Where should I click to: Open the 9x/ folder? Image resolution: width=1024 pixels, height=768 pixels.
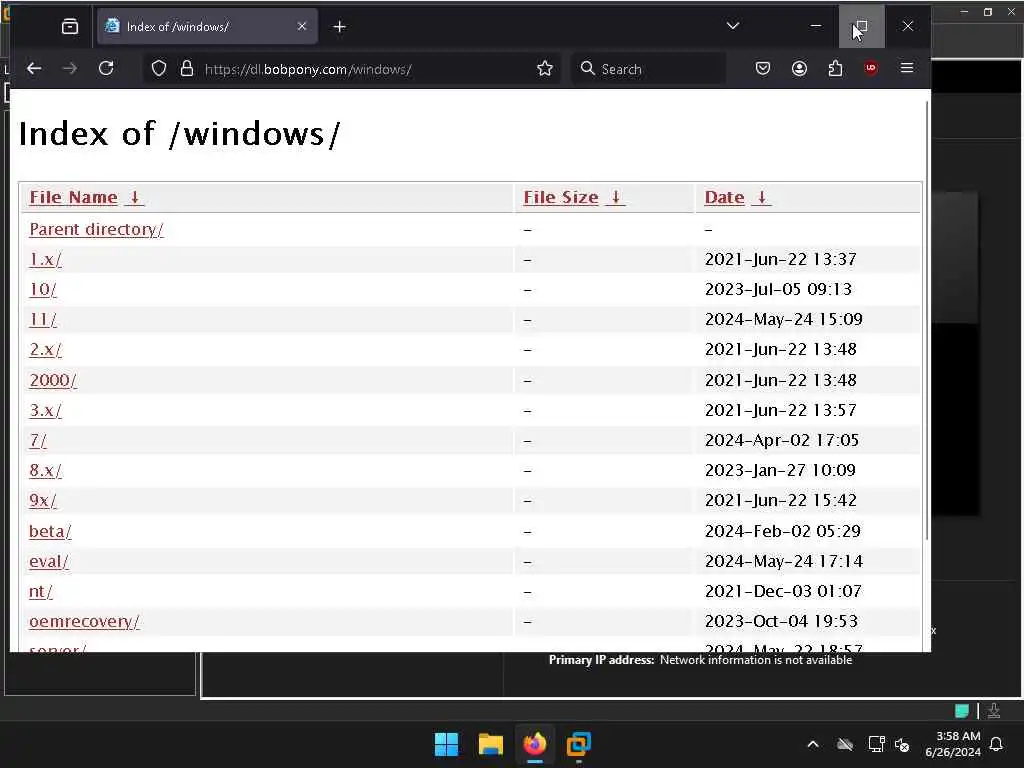42,500
